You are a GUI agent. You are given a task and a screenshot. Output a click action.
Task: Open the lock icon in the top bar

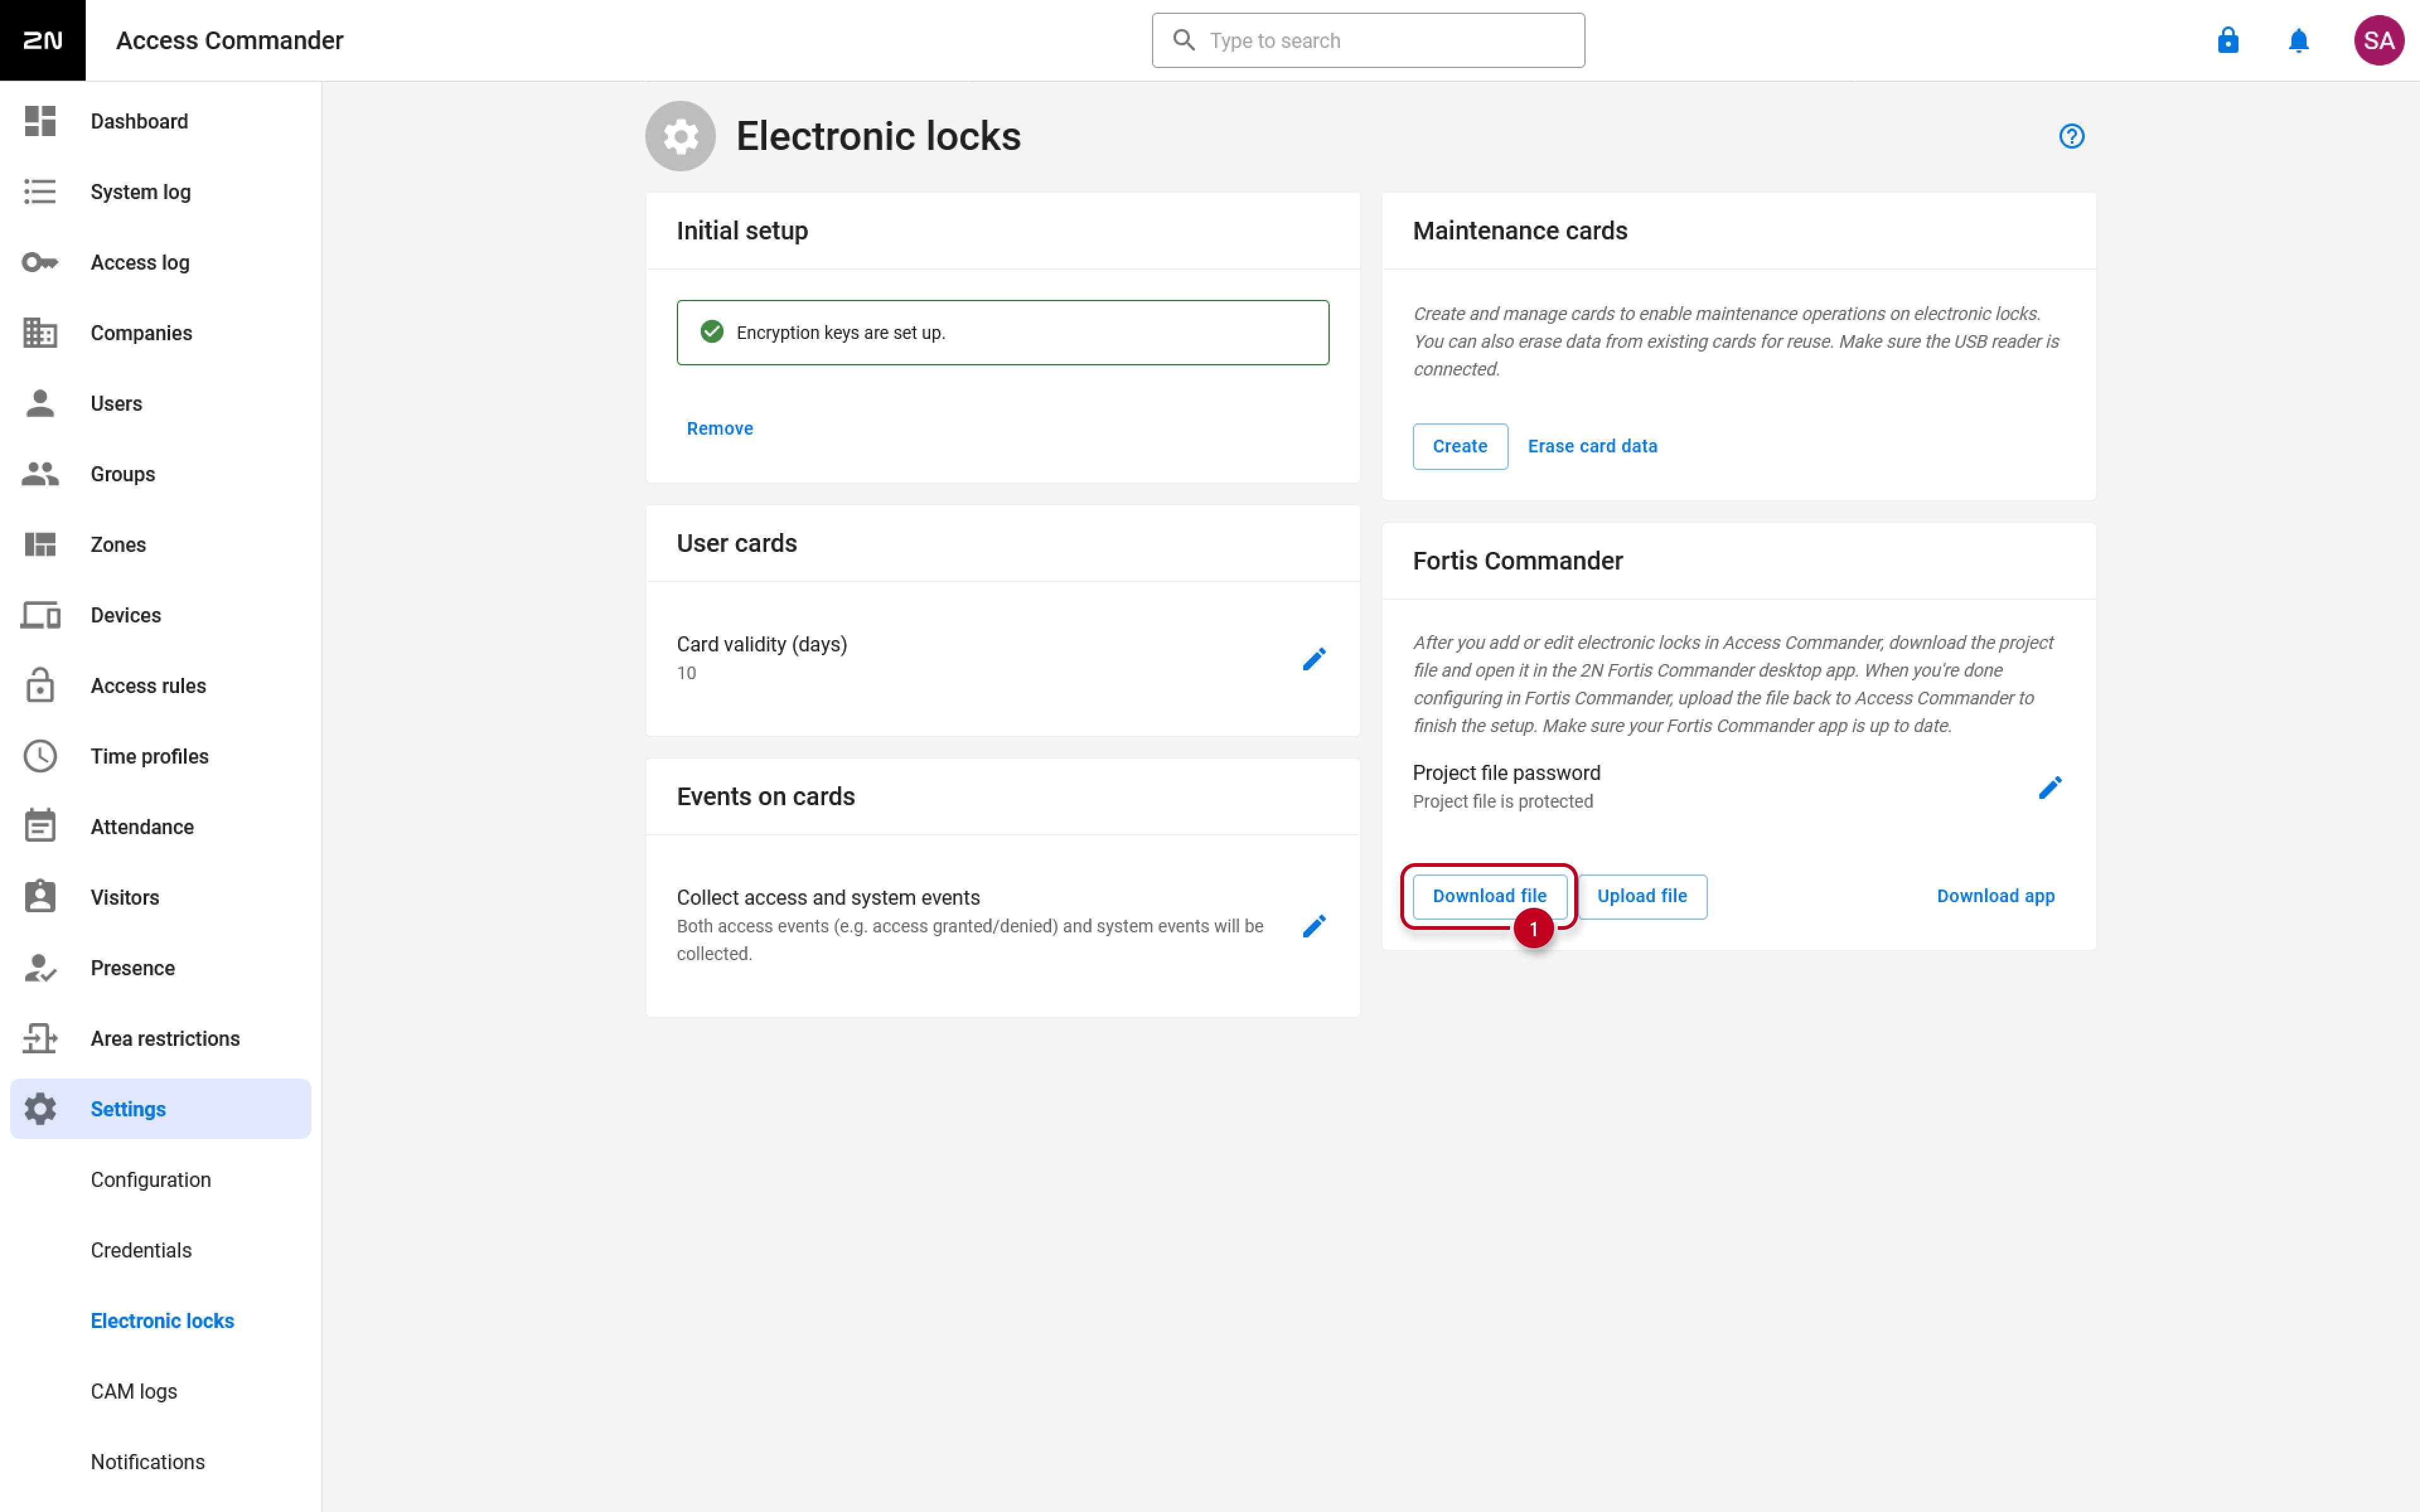click(x=2228, y=40)
